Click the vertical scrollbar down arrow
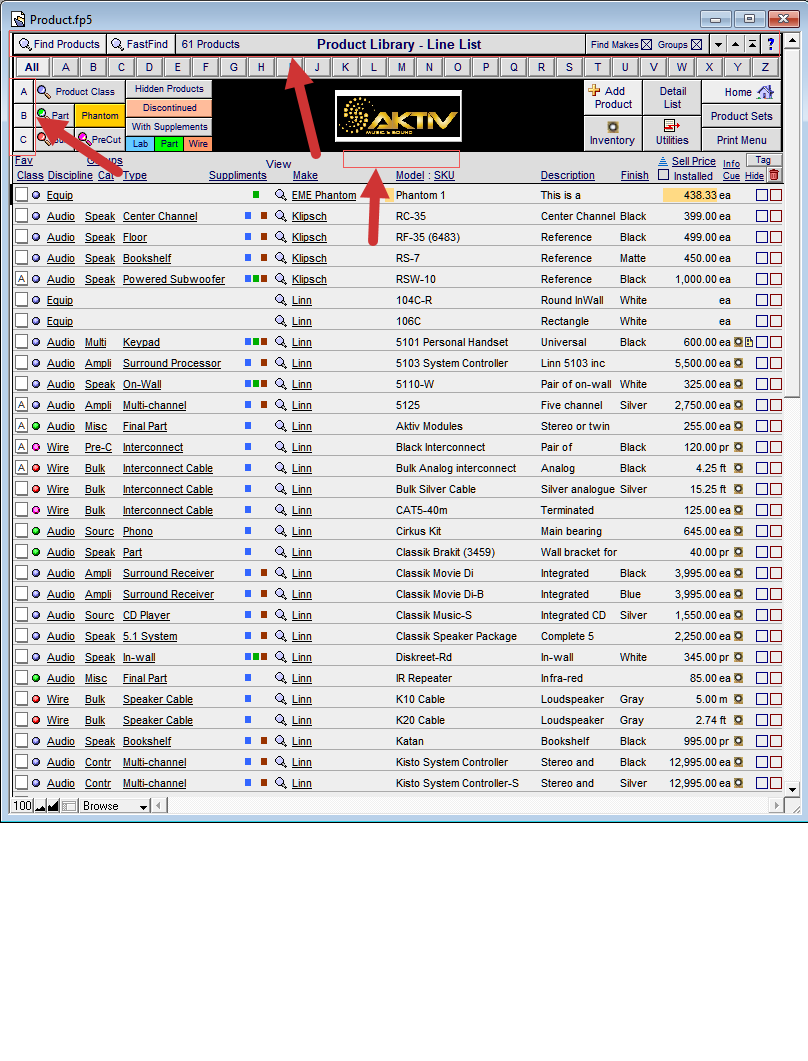Screen dimensions: 808x1061 [x=792, y=789]
